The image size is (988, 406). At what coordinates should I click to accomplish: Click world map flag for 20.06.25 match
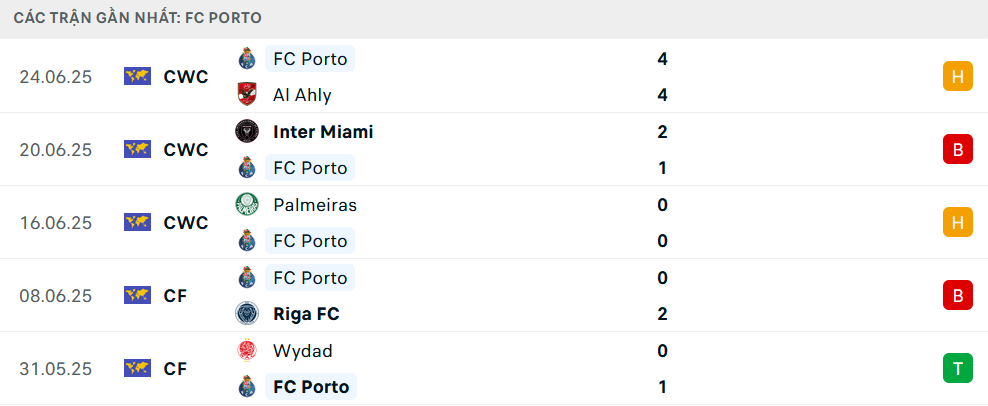click(137, 149)
